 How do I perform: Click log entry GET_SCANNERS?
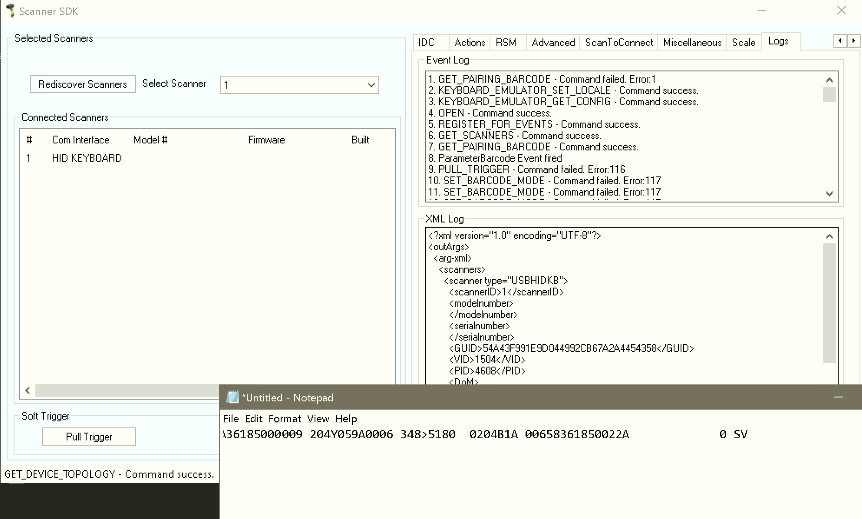515,136
